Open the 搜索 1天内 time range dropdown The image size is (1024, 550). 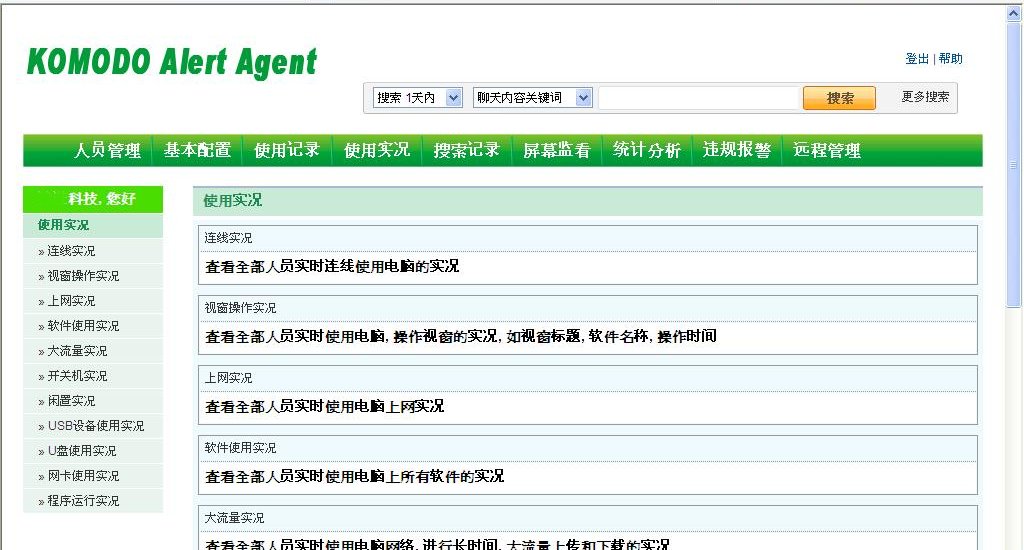click(x=418, y=98)
